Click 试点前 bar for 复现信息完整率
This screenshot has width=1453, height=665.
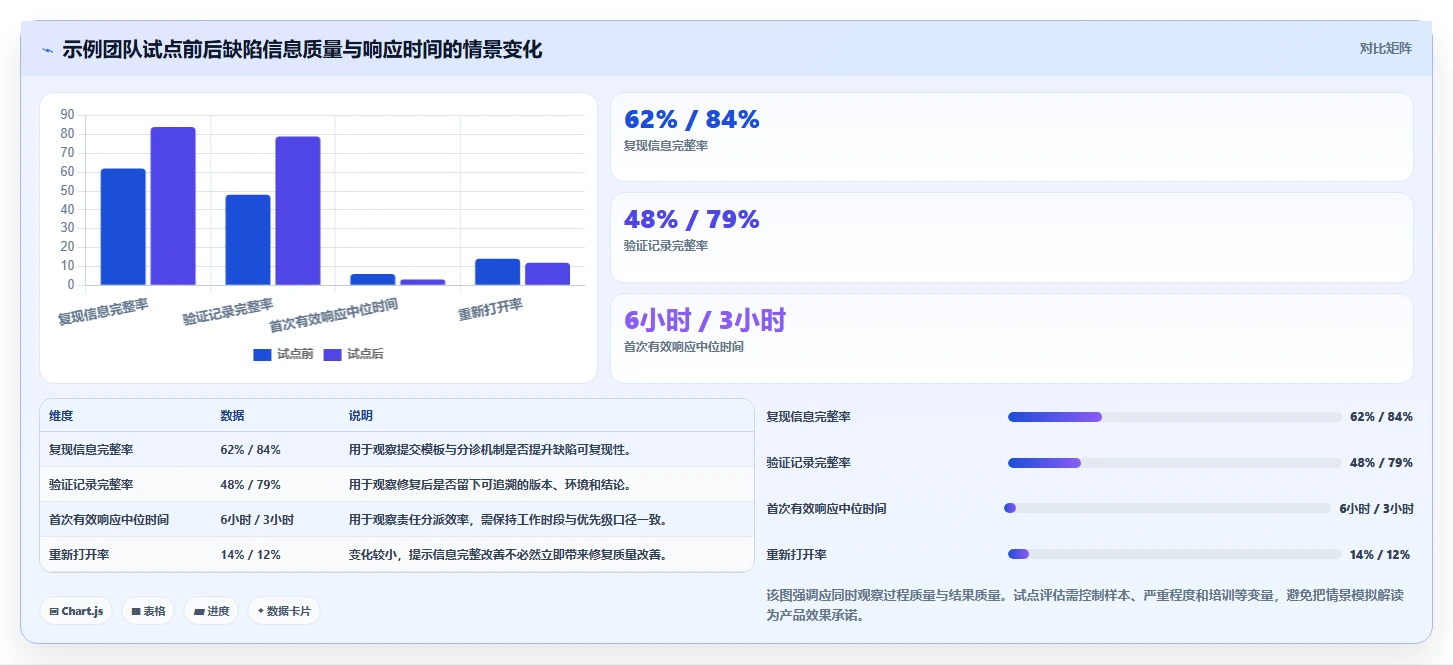[x=123, y=227]
